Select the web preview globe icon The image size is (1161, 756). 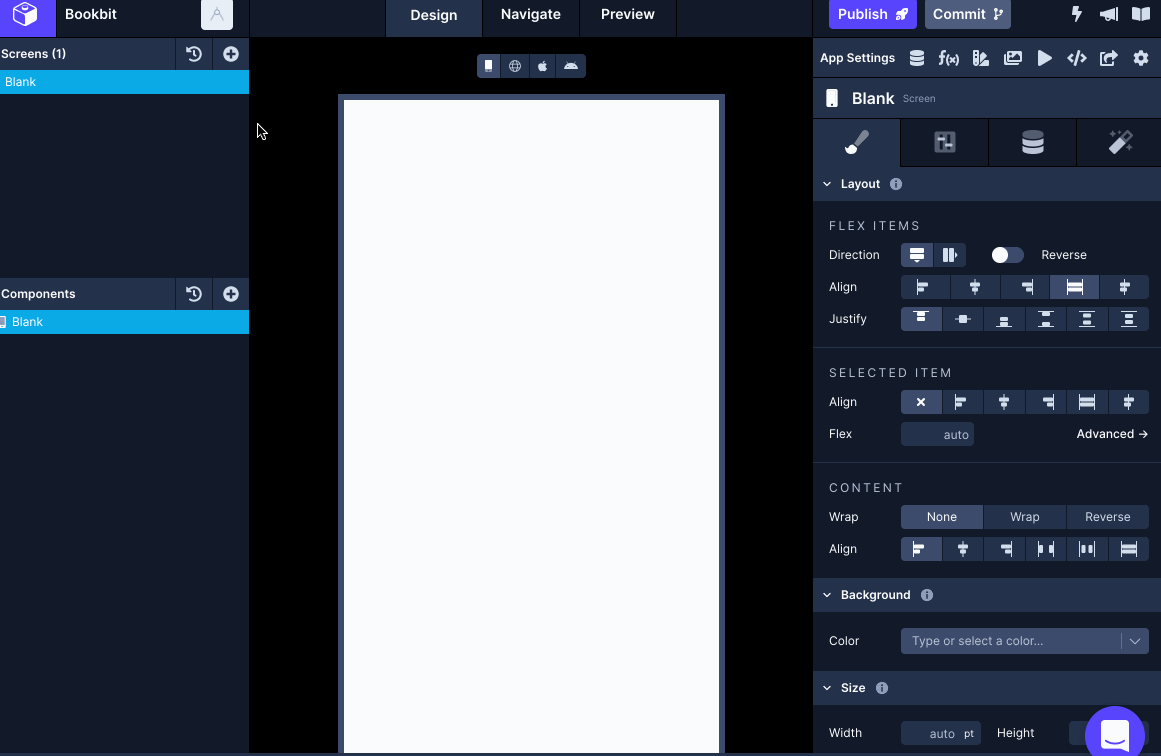[515, 65]
